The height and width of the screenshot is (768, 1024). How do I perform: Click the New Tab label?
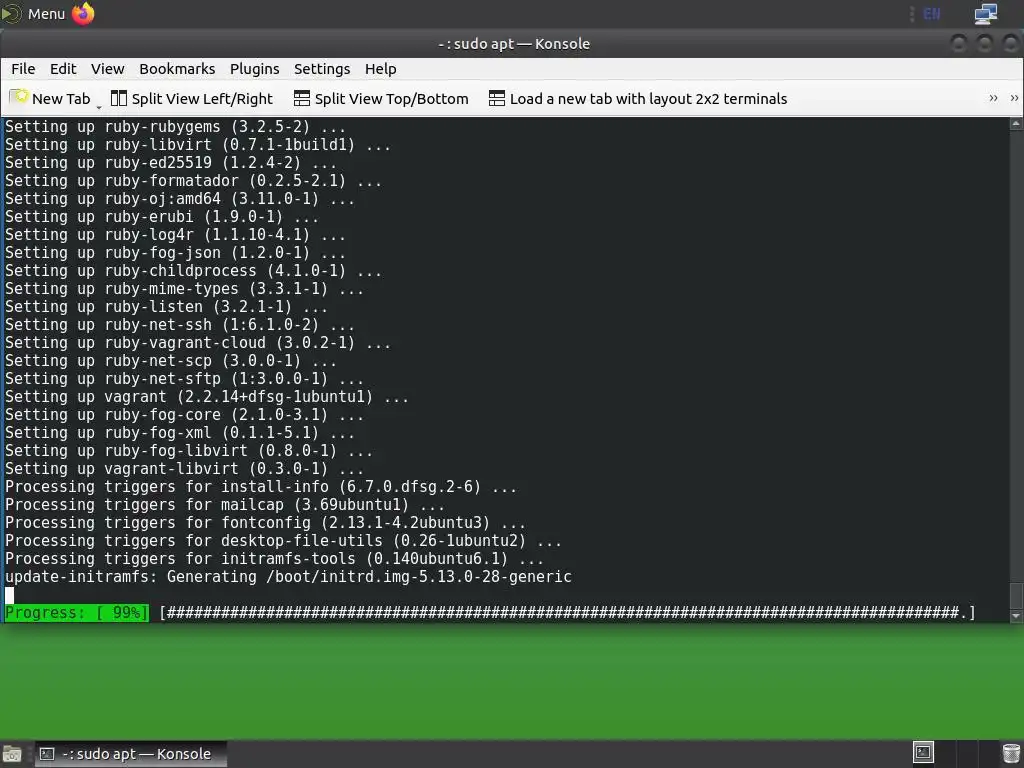[x=61, y=99]
